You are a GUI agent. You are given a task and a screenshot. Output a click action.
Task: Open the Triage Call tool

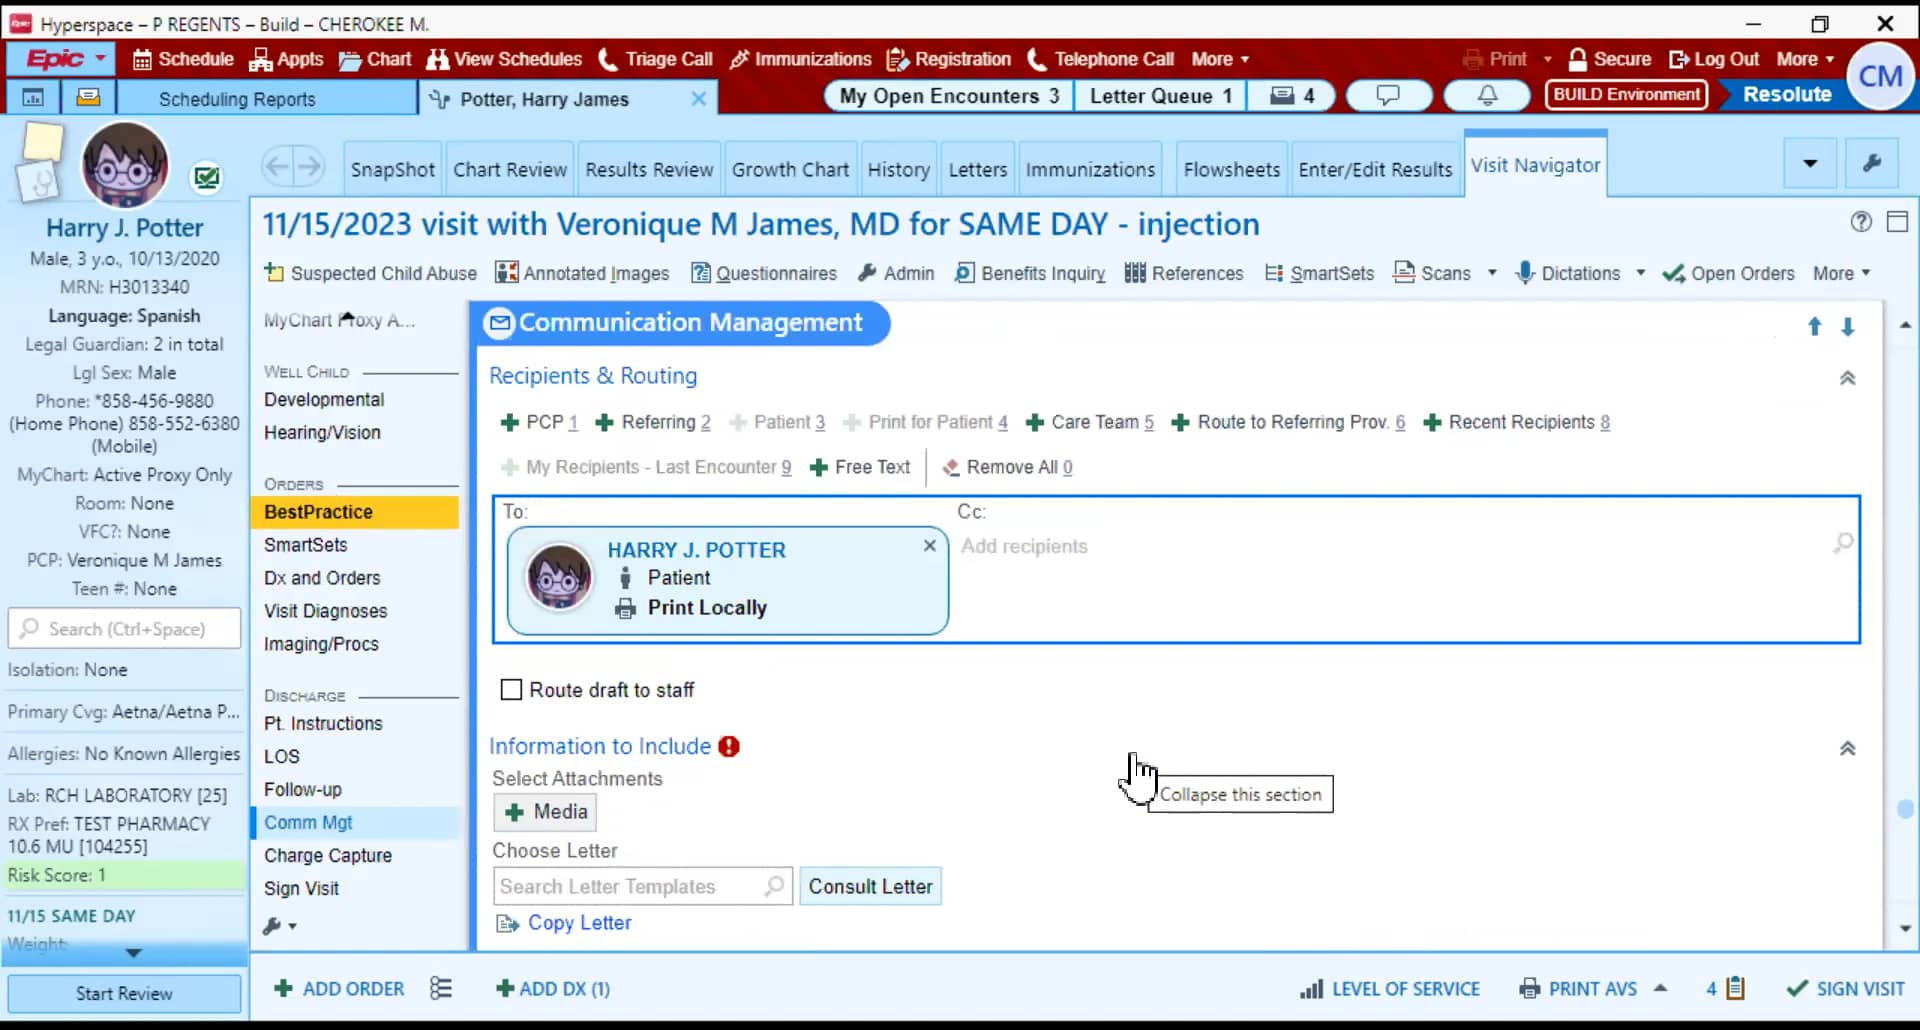655,59
